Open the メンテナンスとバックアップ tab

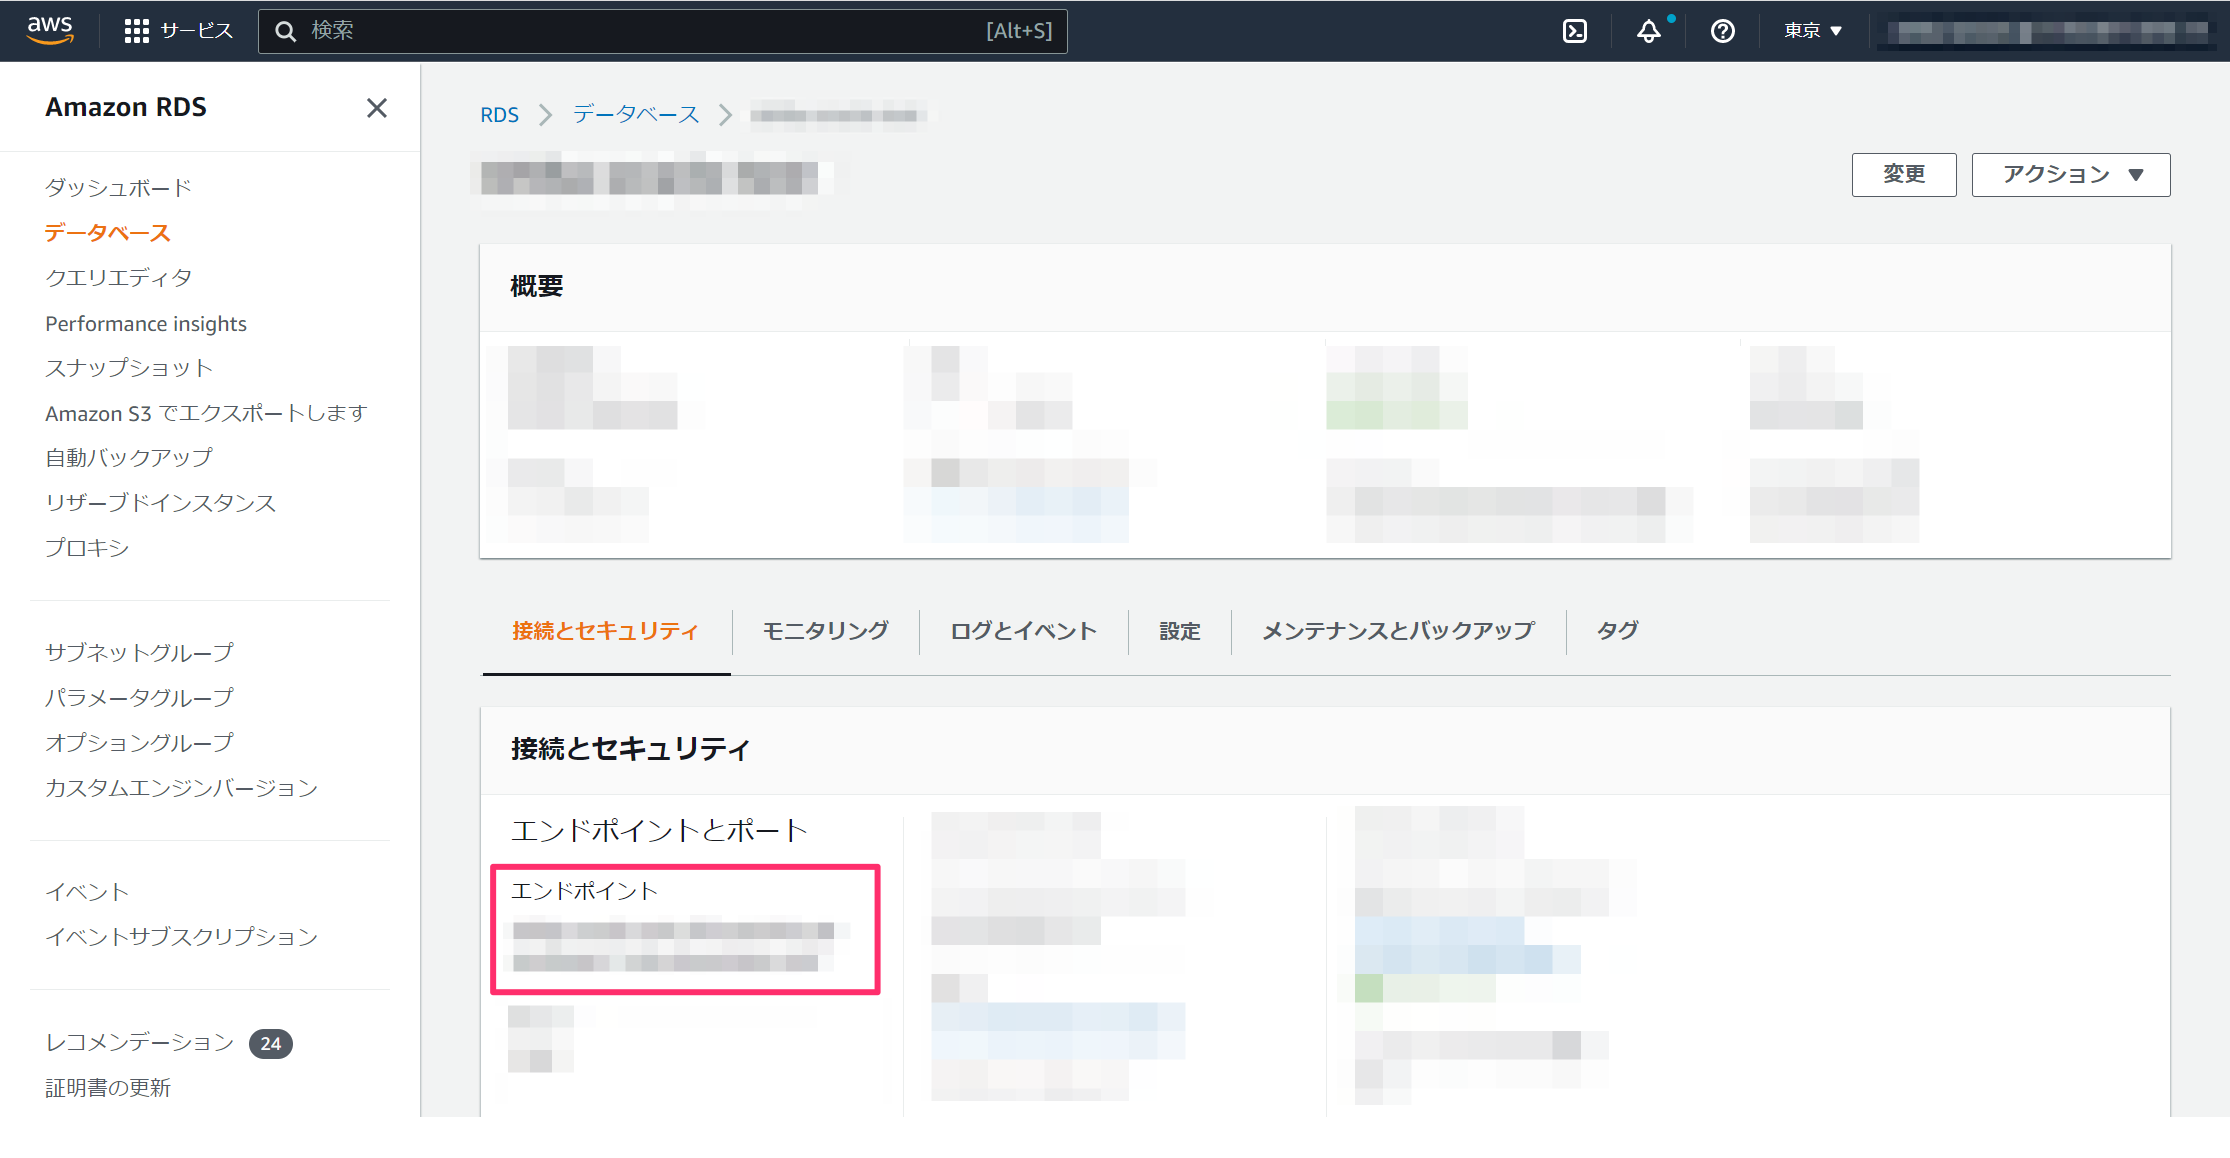(x=1397, y=631)
